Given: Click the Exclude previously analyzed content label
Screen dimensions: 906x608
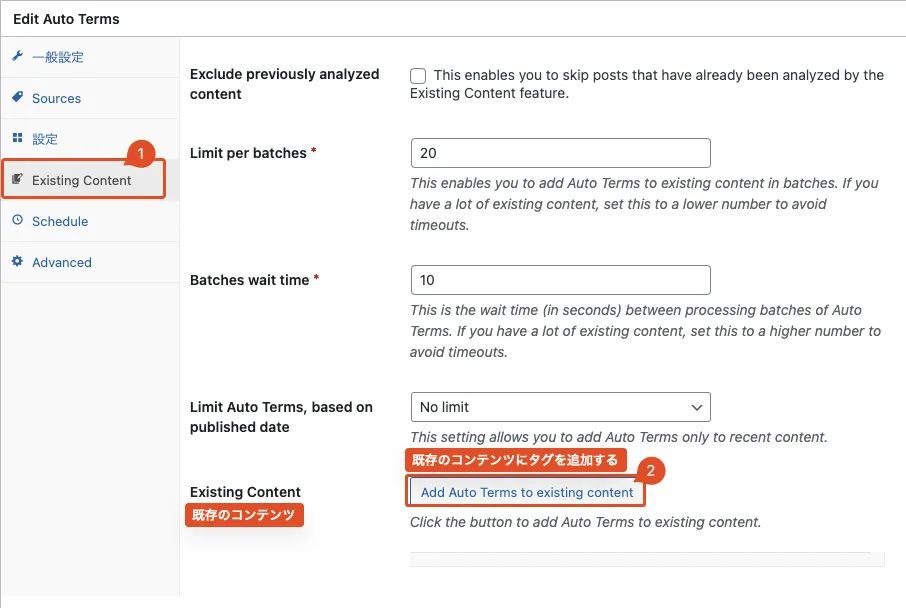Looking at the screenshot, I should 284,84.
